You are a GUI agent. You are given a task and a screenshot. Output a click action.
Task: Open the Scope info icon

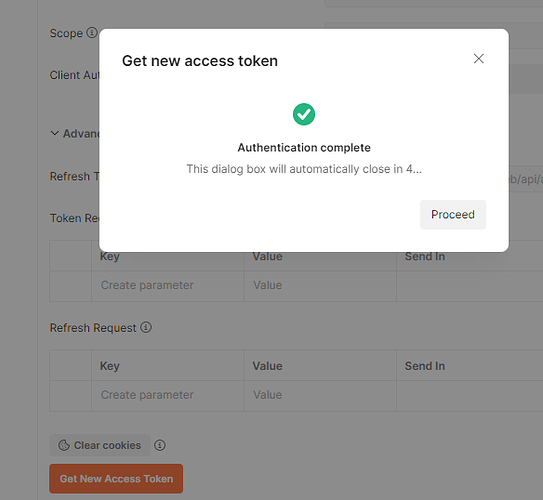(x=92, y=33)
